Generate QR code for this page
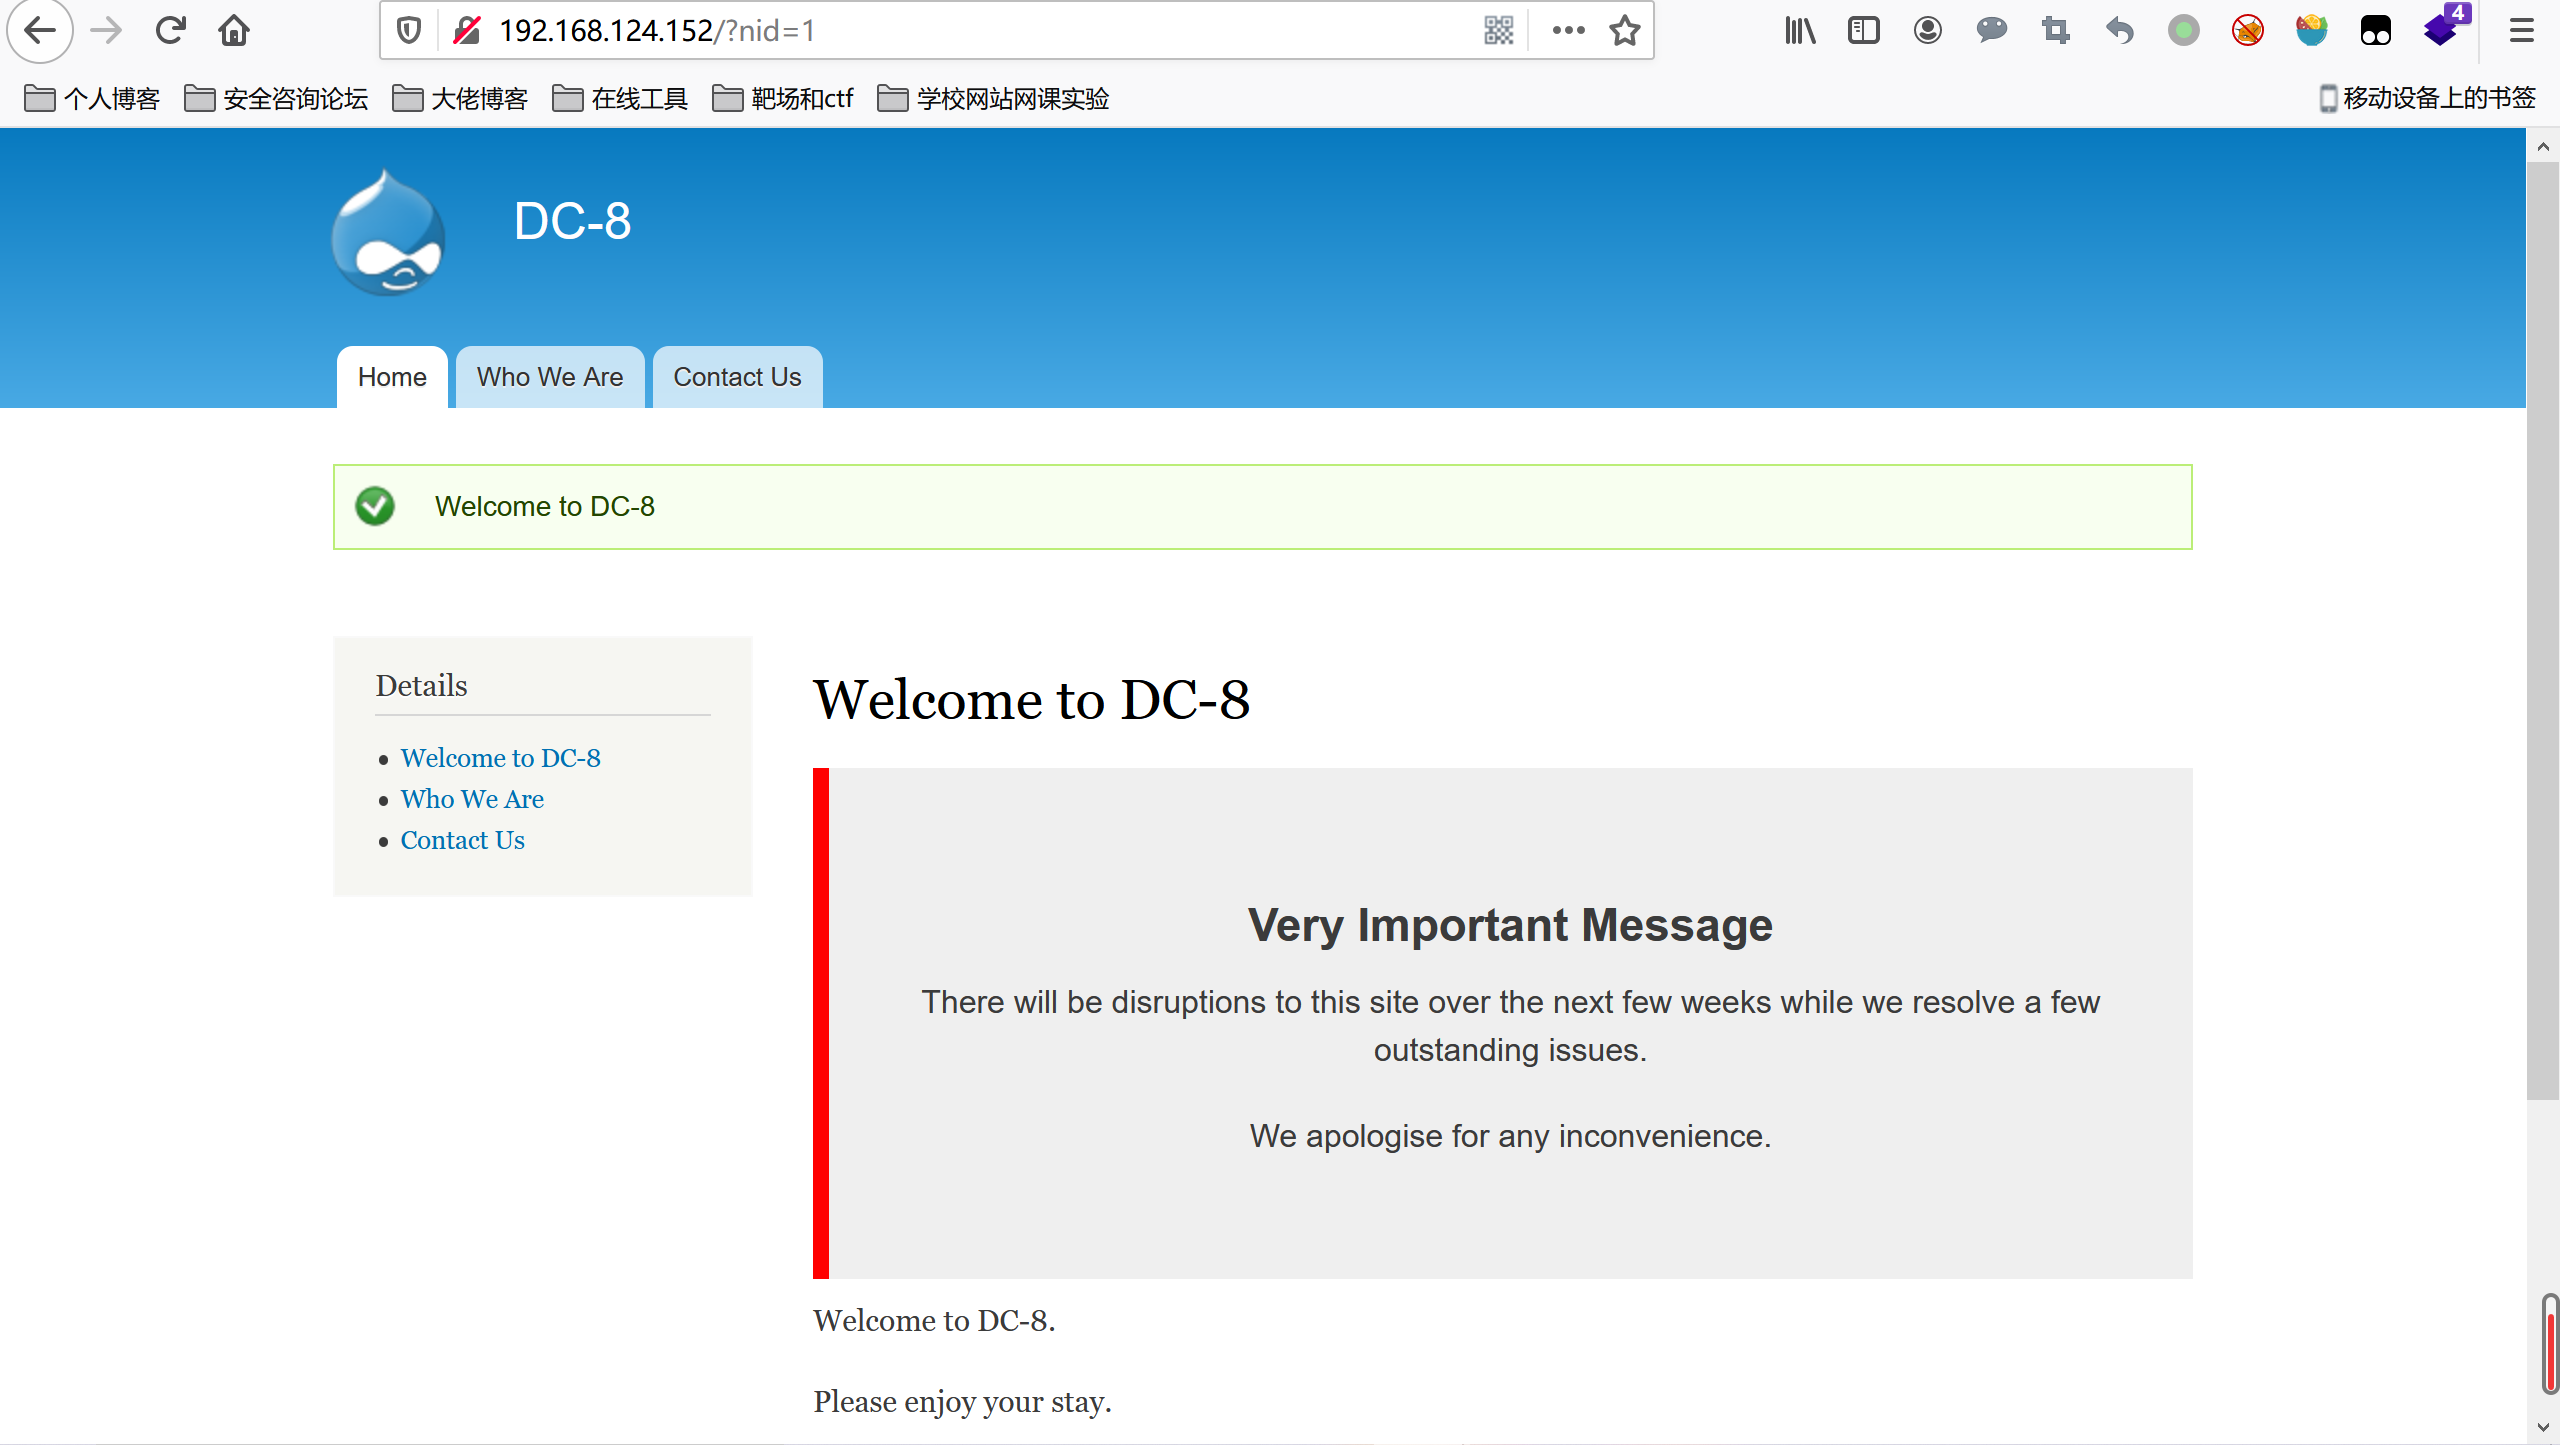The height and width of the screenshot is (1445, 2560). [1498, 31]
